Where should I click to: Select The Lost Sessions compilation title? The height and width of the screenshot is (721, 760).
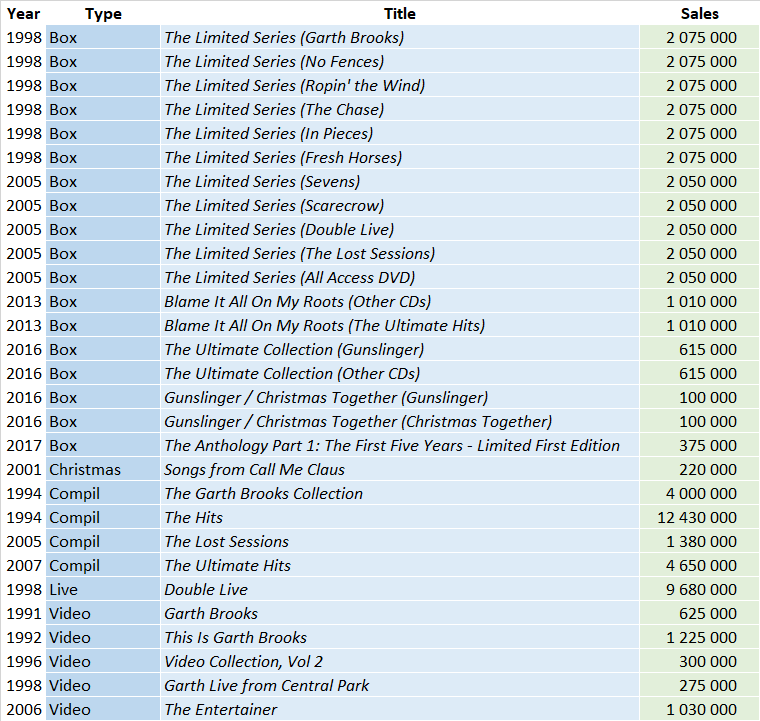[x=226, y=542]
